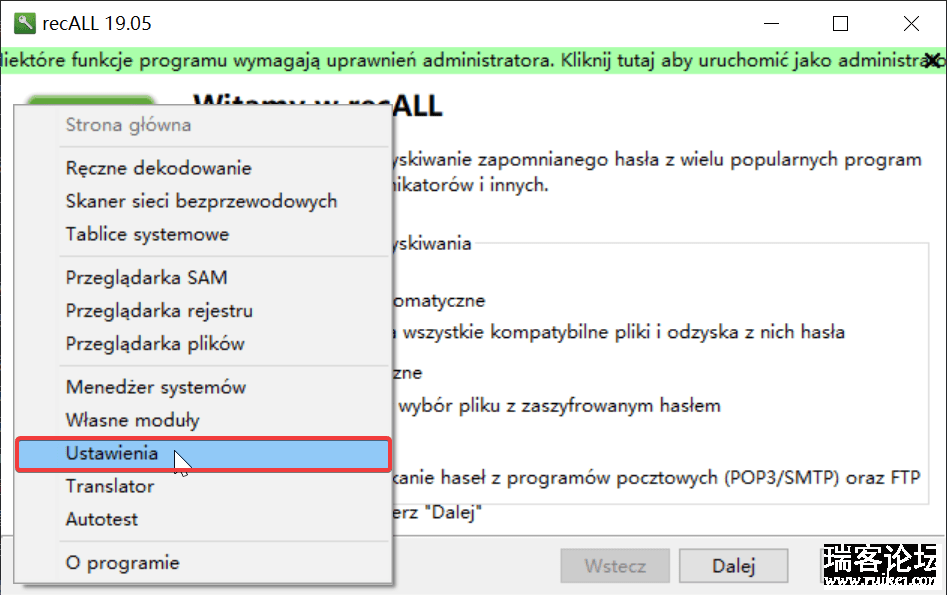Viewport: 947px width, 595px height.
Task: Click the Wstecz button
Action: tap(615, 566)
